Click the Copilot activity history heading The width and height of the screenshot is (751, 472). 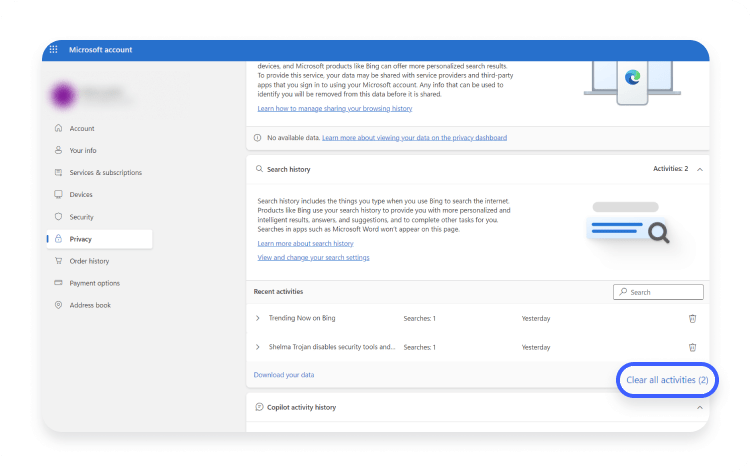pyautogui.click(x=301, y=407)
